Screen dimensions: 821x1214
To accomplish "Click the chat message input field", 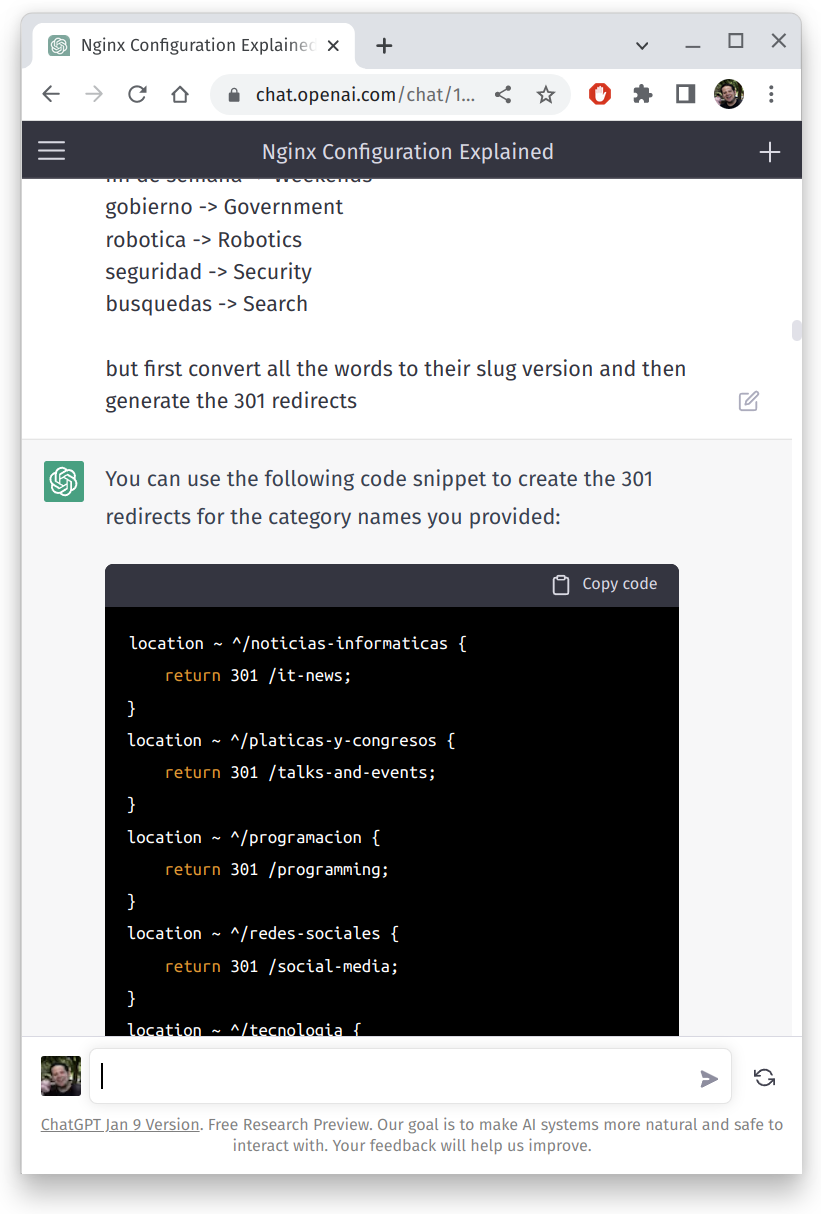I will tap(395, 1077).
